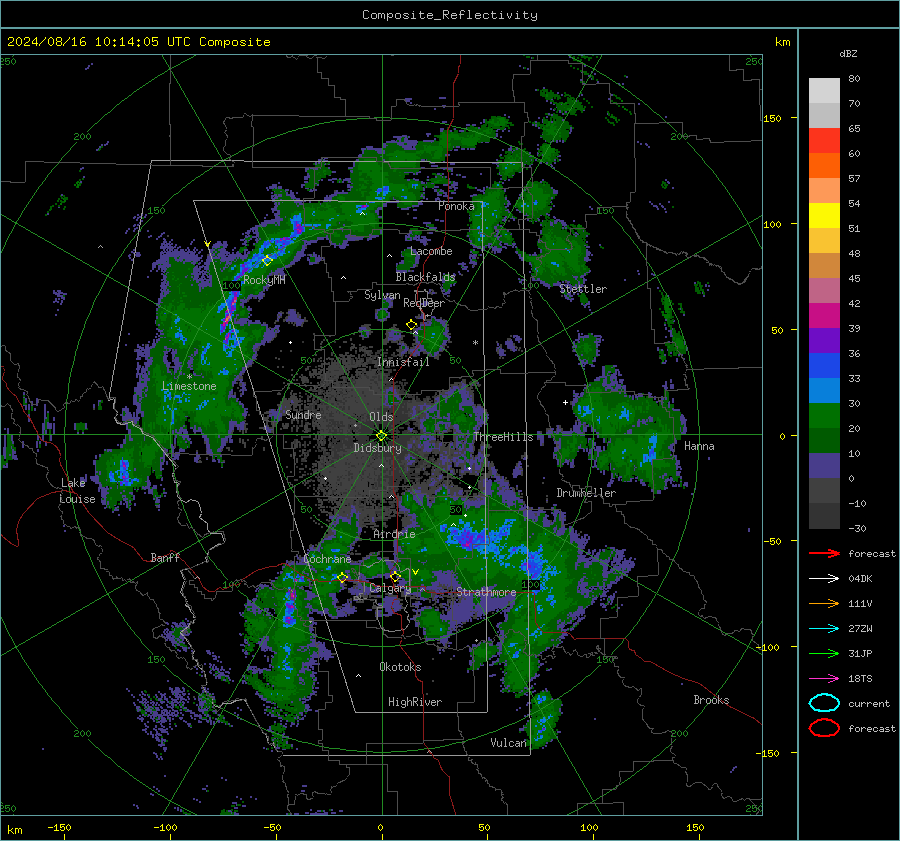
Task: Click the red forecast ellipse icon
Action: (824, 728)
